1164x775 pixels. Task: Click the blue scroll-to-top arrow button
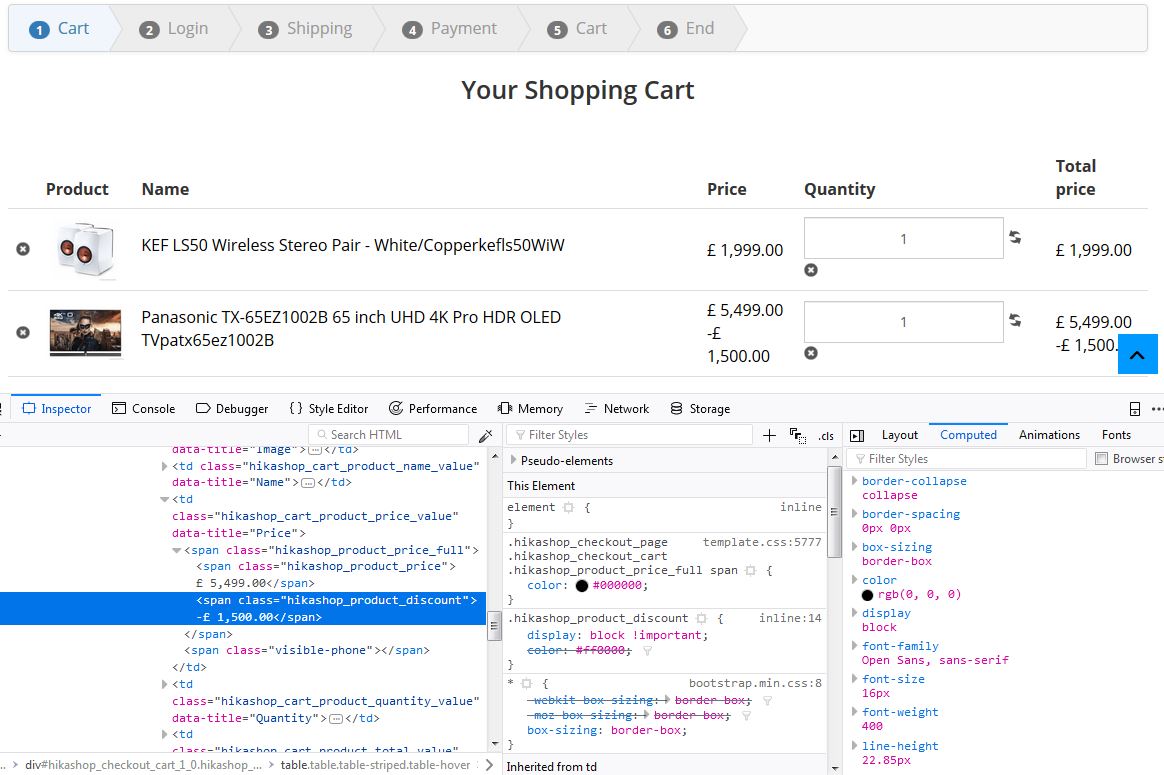1137,354
